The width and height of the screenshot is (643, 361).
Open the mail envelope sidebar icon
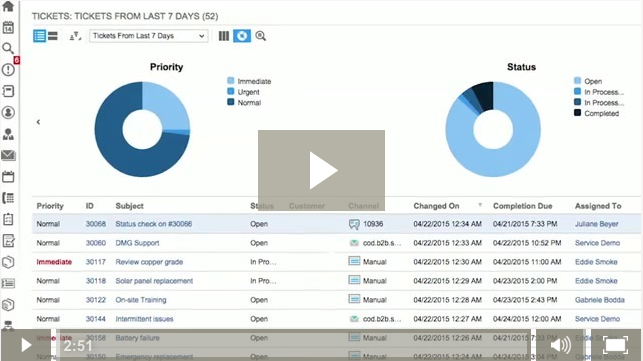pyautogui.click(x=8, y=155)
